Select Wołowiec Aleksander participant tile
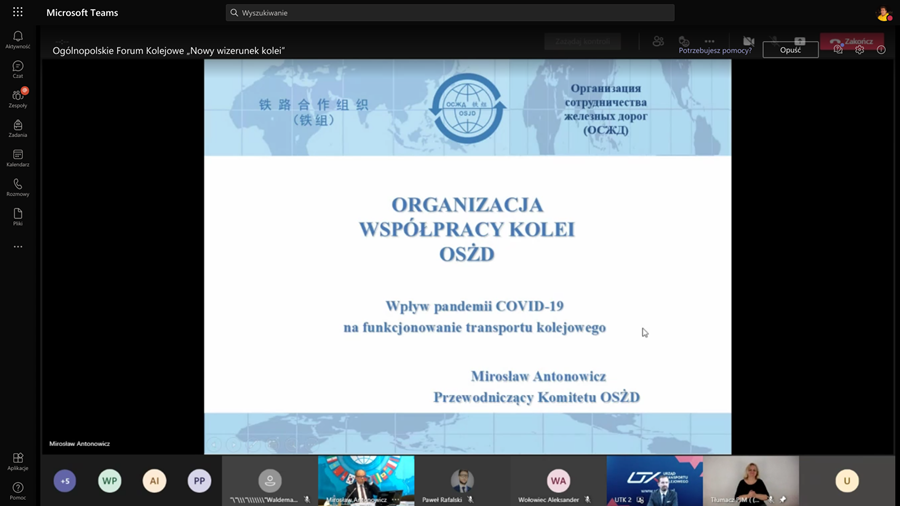 [558, 481]
